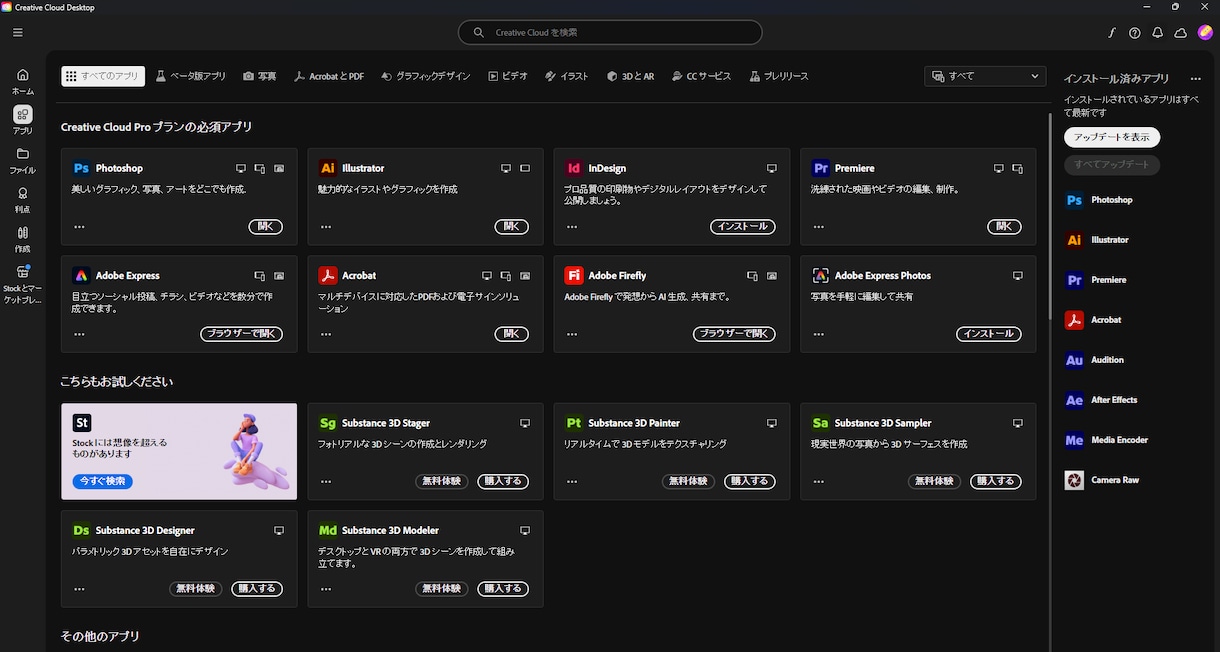Select the すべてのアプリ tab

[x=103, y=76]
